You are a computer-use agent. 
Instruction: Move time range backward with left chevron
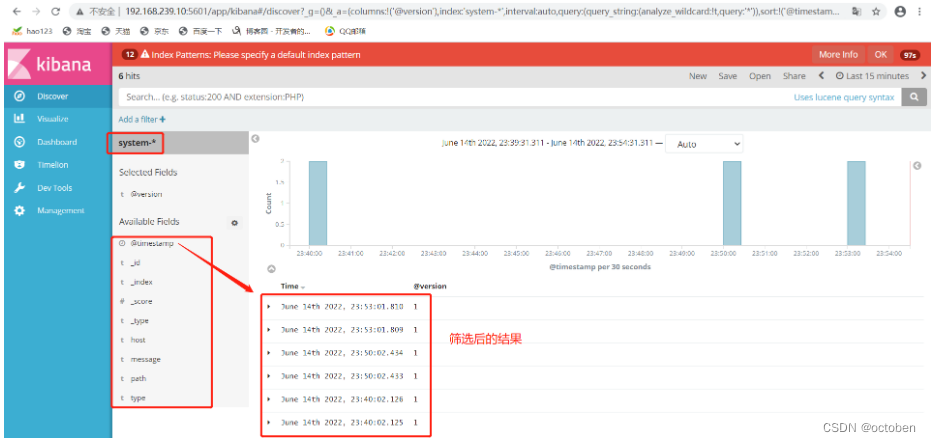[821, 75]
